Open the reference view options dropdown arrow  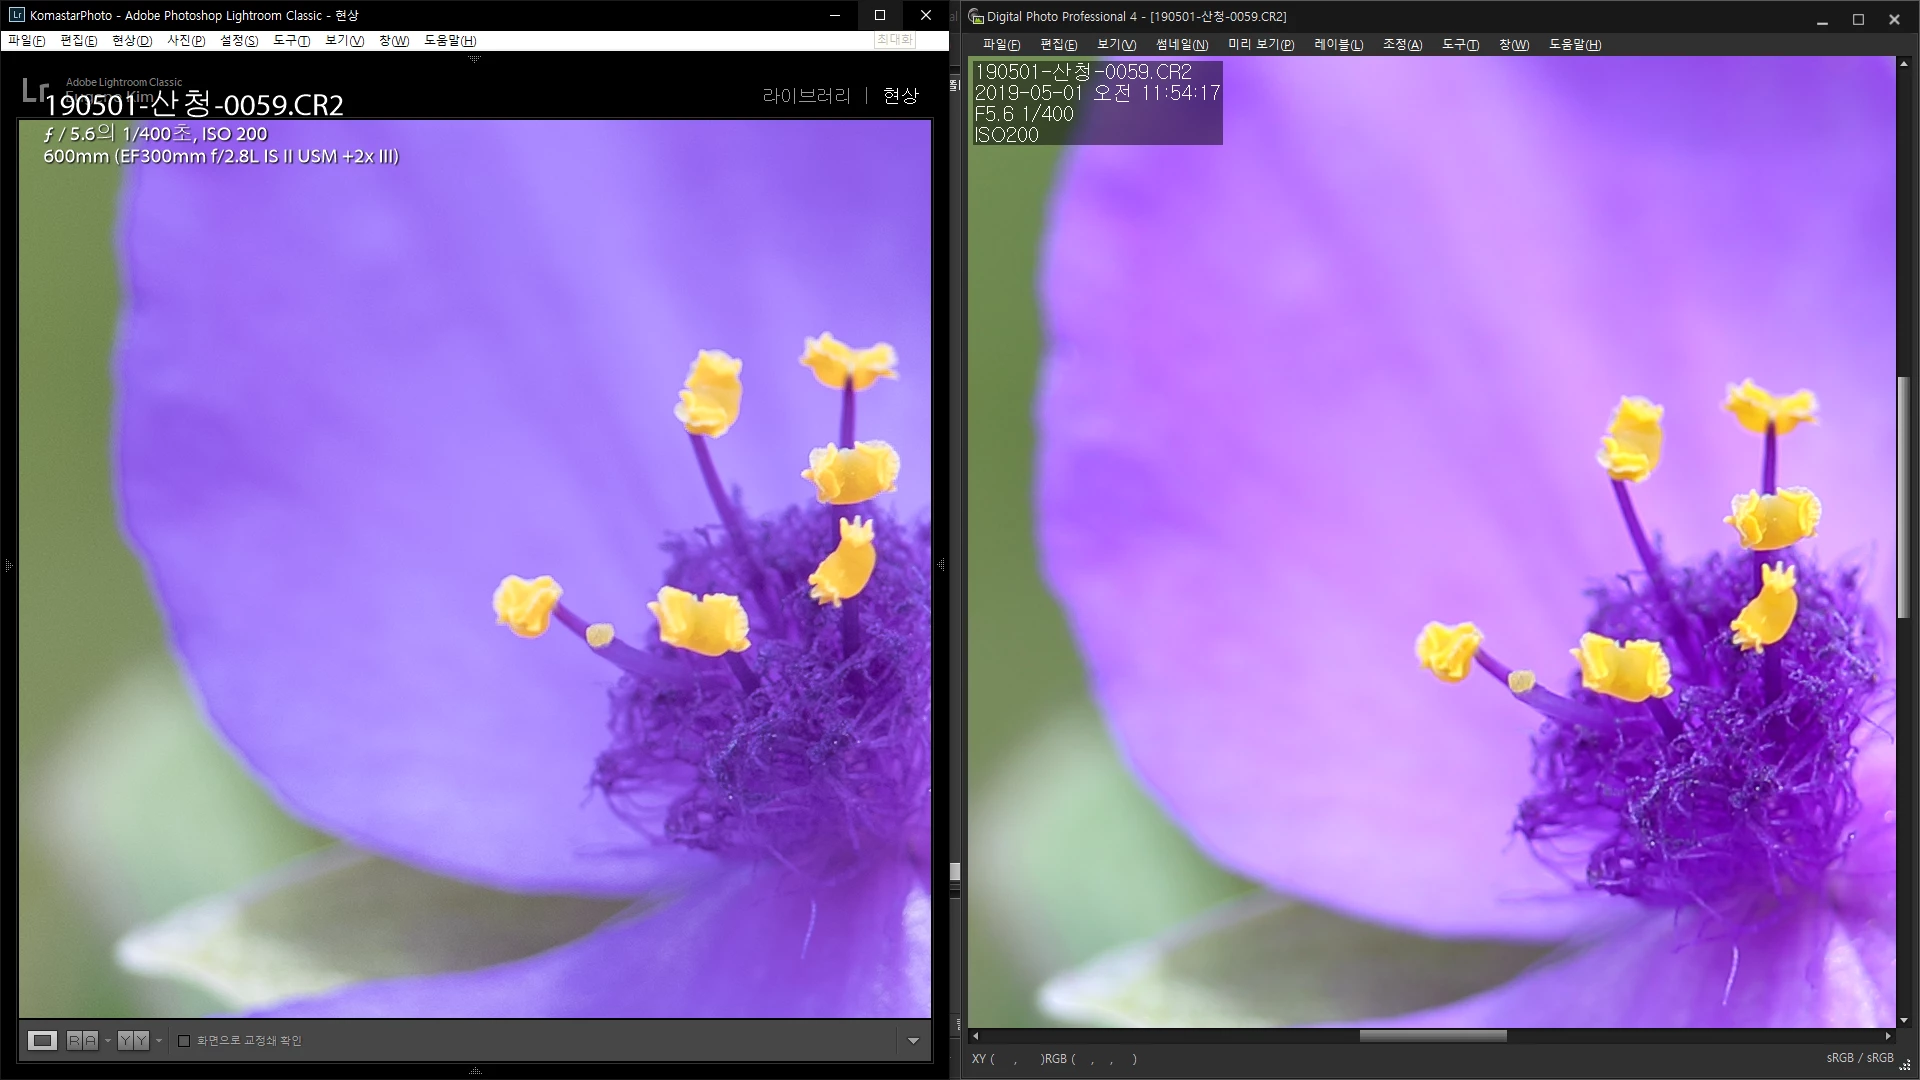coord(107,1041)
